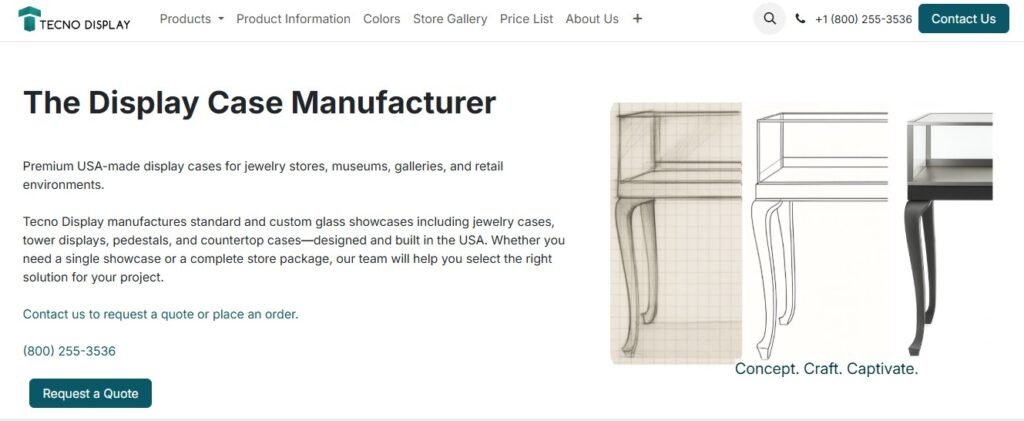Visit the Store Gallery page
Image resolution: width=1024 pixels, height=421 pixels.
[x=450, y=19]
